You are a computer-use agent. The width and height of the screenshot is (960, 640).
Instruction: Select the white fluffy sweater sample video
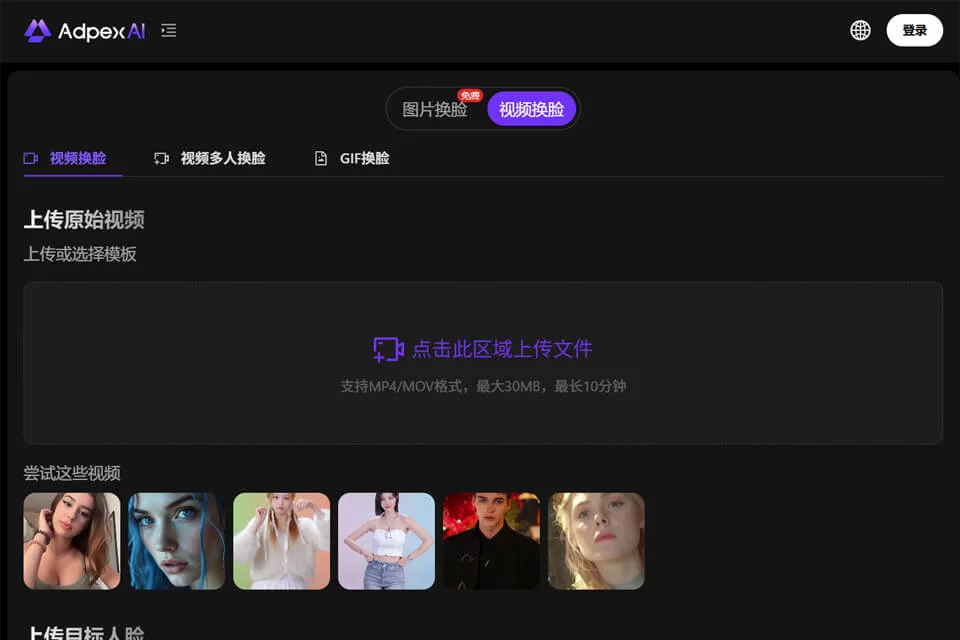[x=282, y=541]
